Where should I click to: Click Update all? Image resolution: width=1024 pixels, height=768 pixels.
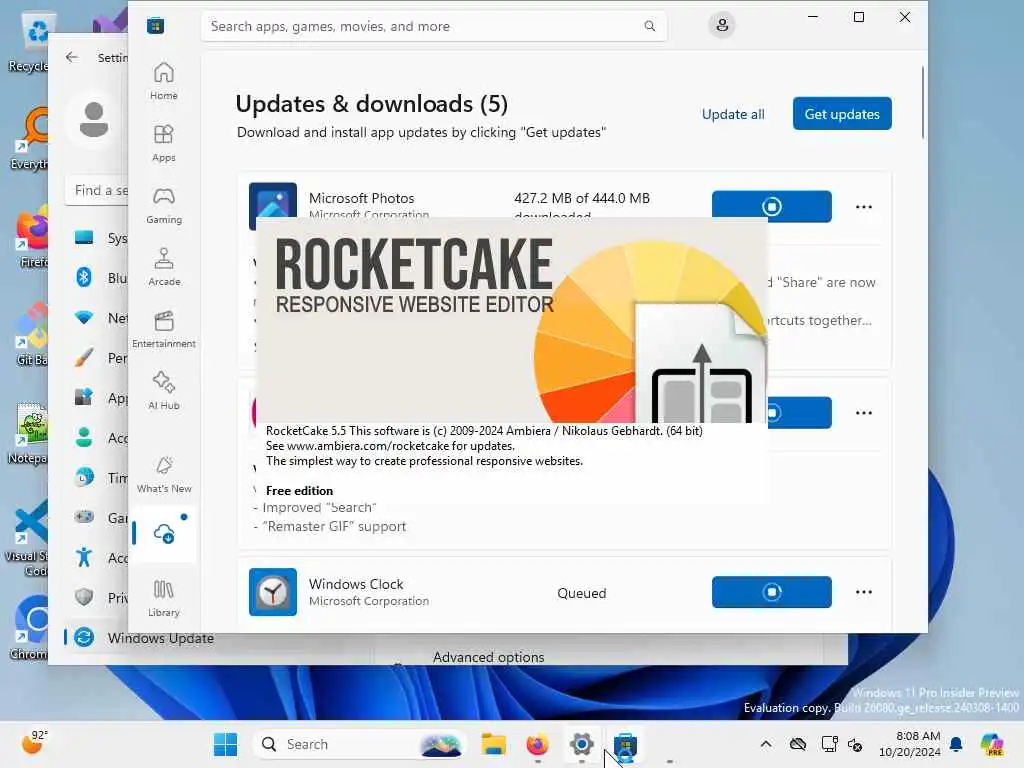(733, 114)
